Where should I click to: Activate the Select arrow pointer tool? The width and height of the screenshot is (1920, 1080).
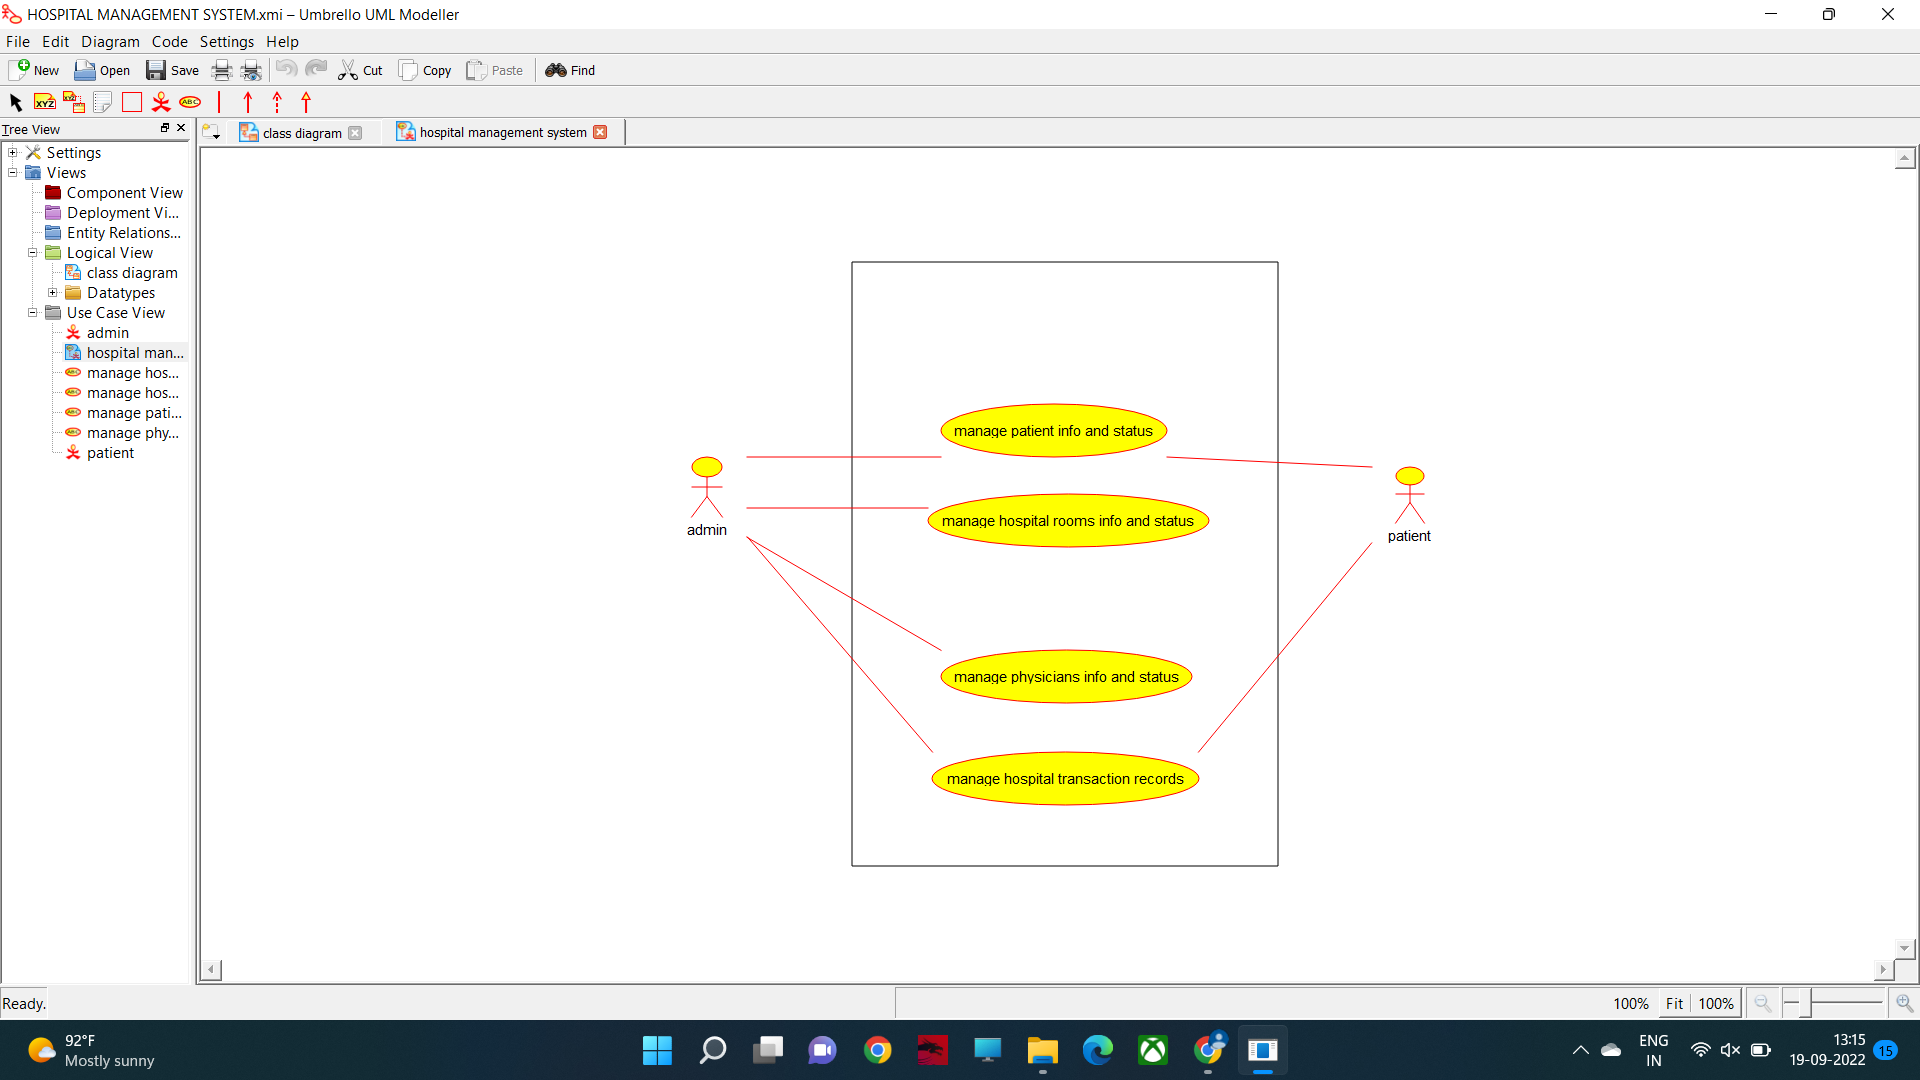tap(16, 102)
